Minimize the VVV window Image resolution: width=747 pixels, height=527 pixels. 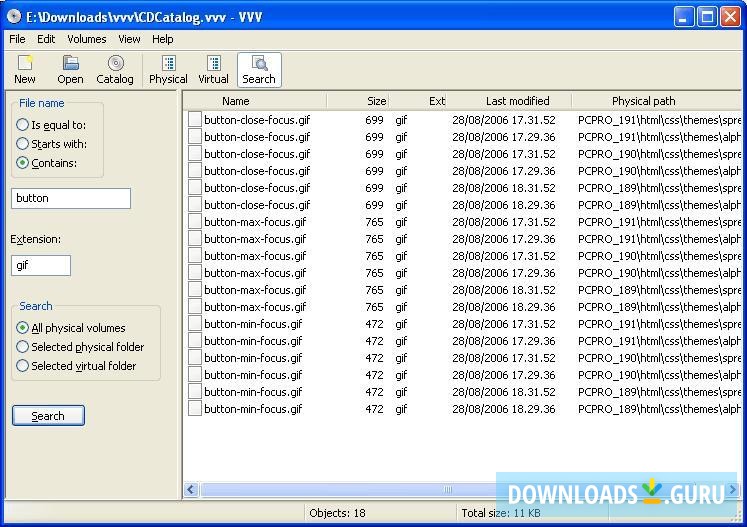[684, 17]
